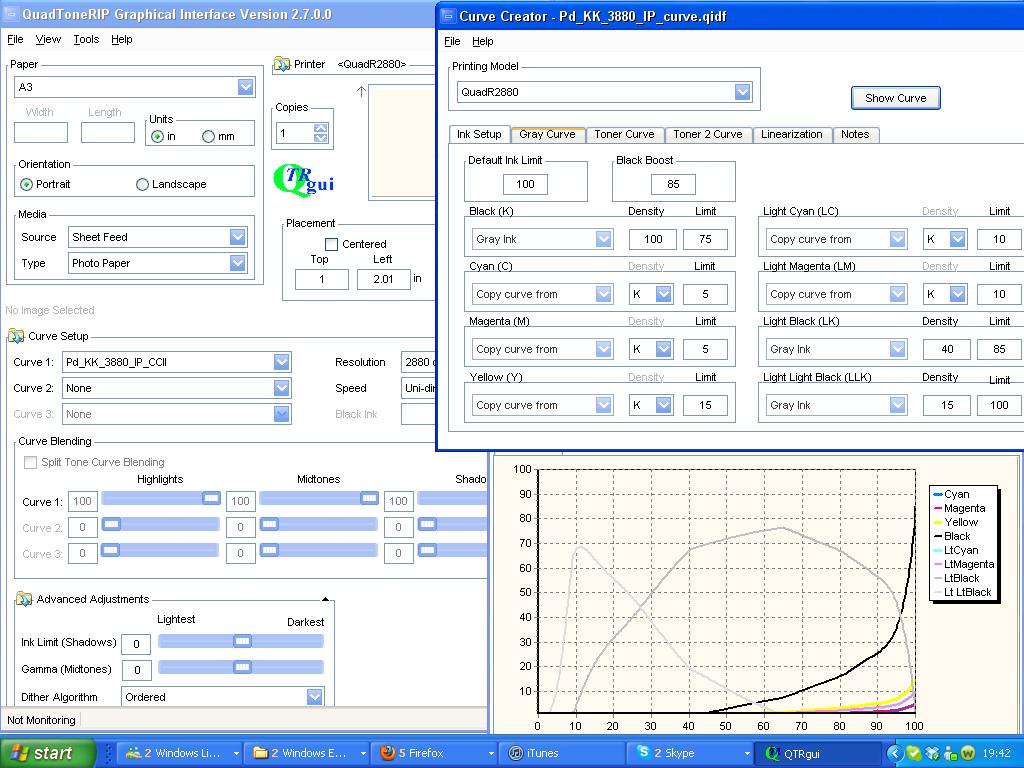The image size is (1024, 768).
Task: Click the Ink Limit (Shadows) value field
Action: click(x=136, y=644)
